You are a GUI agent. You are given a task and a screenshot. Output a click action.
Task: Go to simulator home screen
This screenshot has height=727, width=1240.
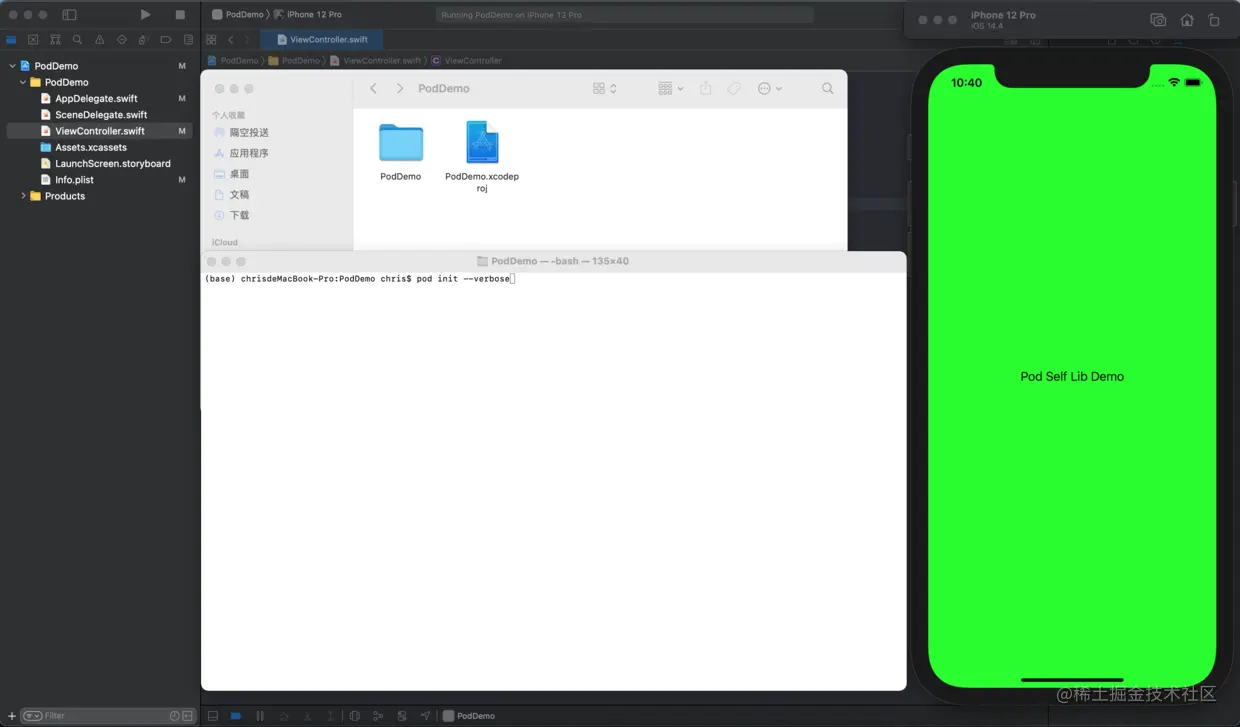(1187, 20)
